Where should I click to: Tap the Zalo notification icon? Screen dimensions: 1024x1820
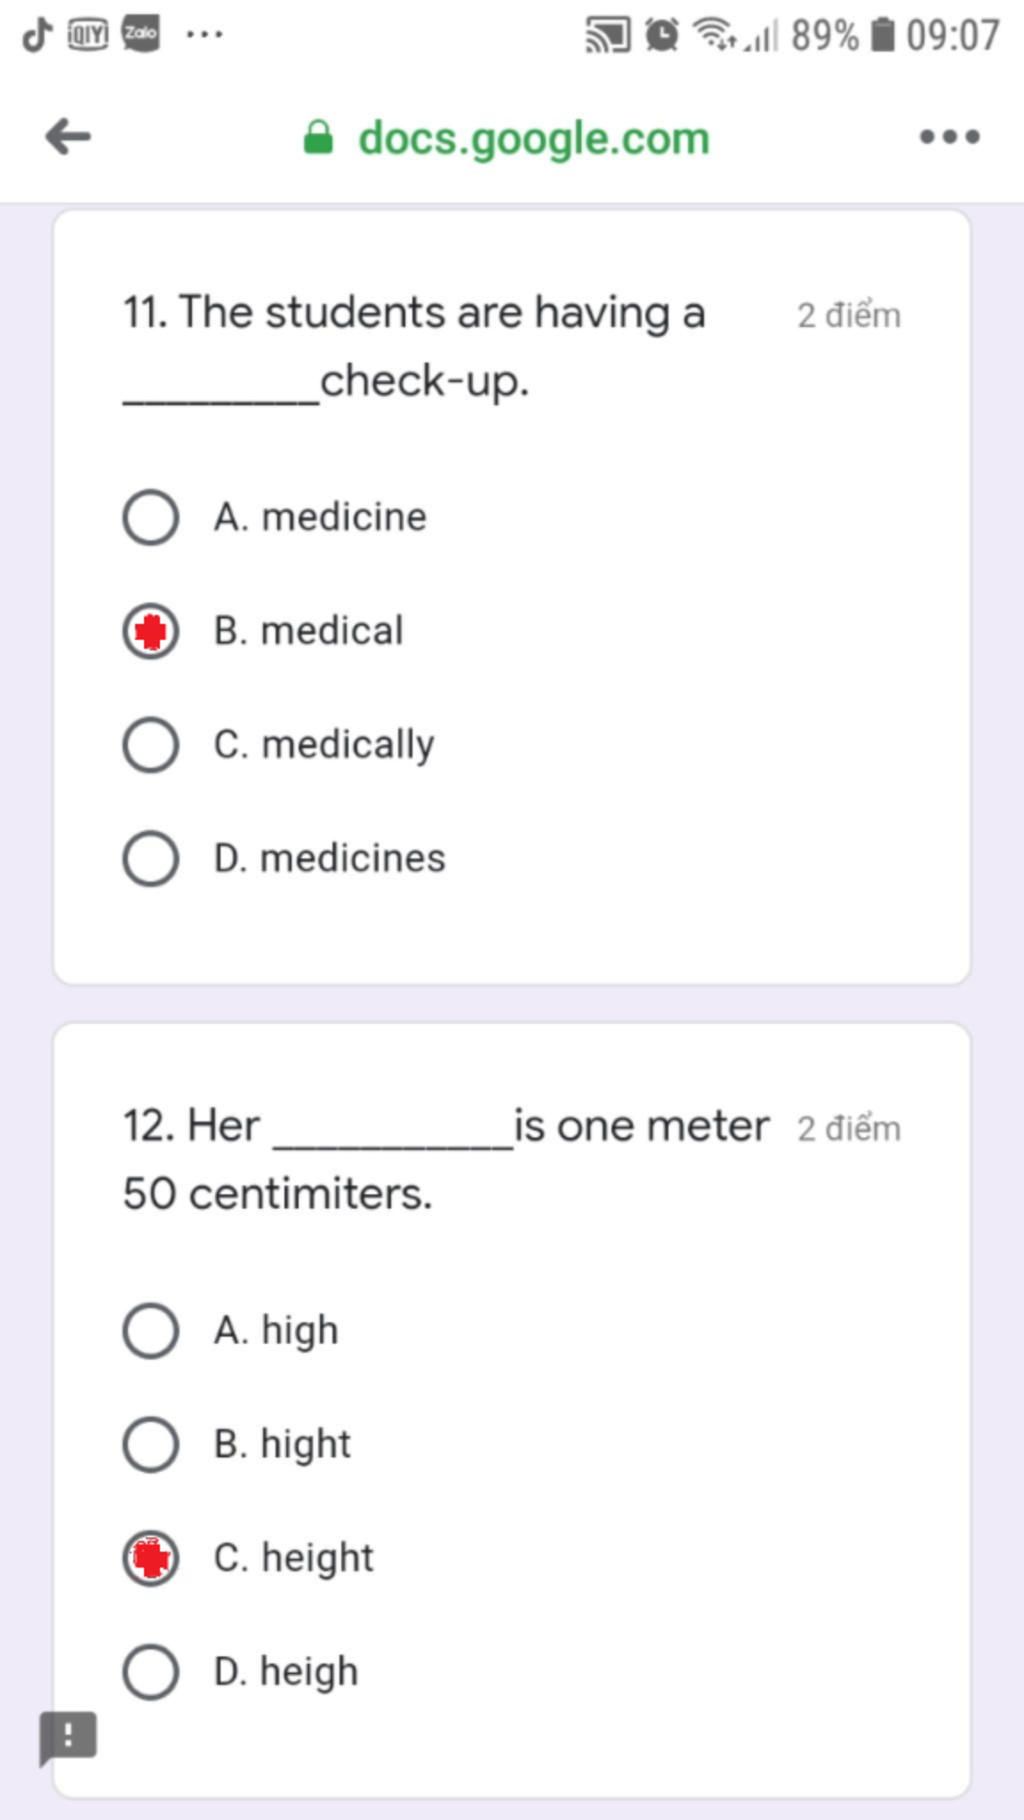141,34
